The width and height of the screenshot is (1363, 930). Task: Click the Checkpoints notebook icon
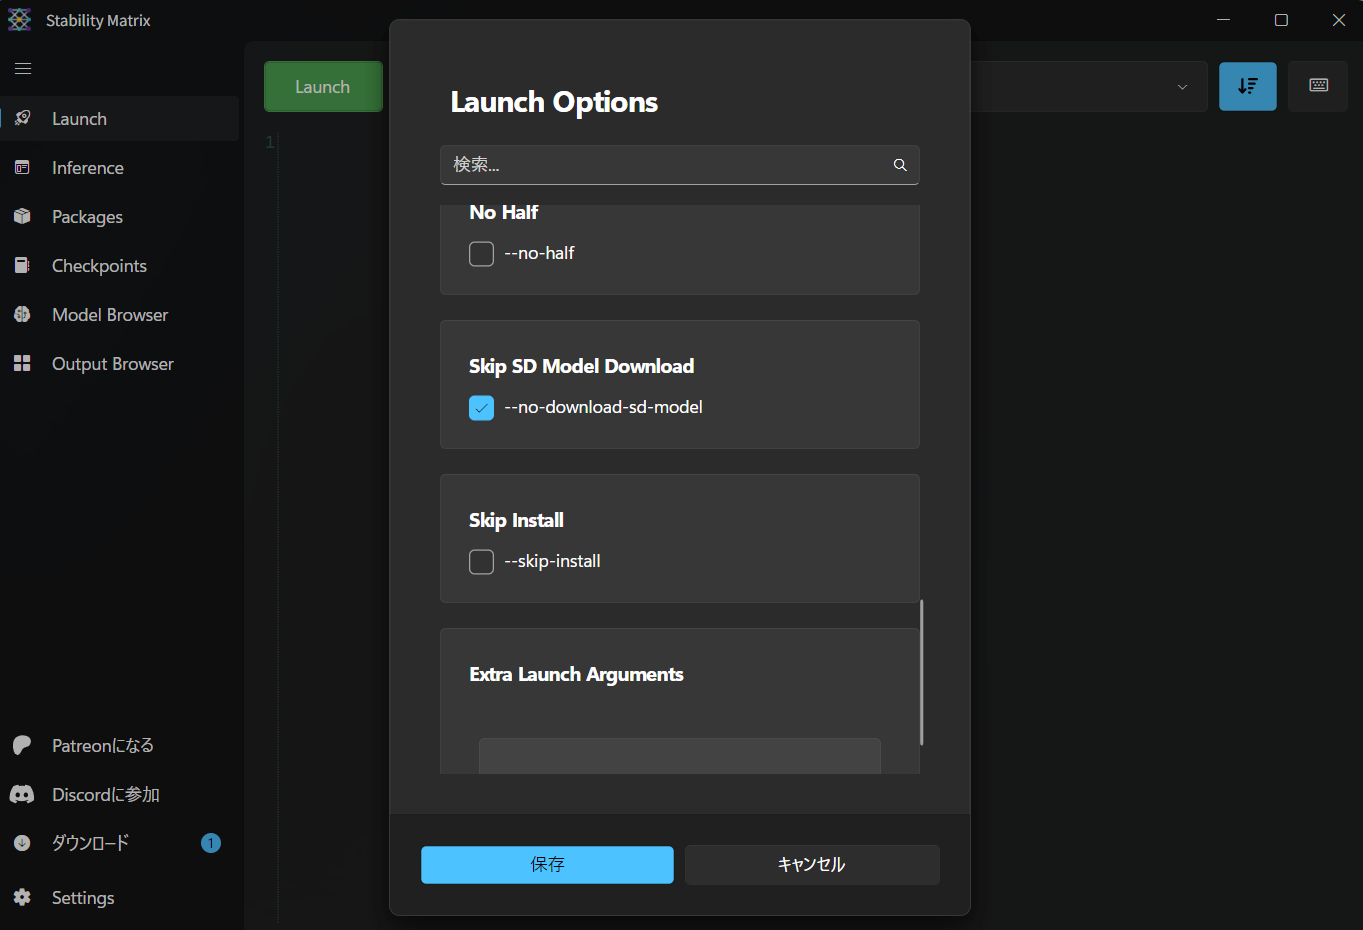(x=22, y=265)
